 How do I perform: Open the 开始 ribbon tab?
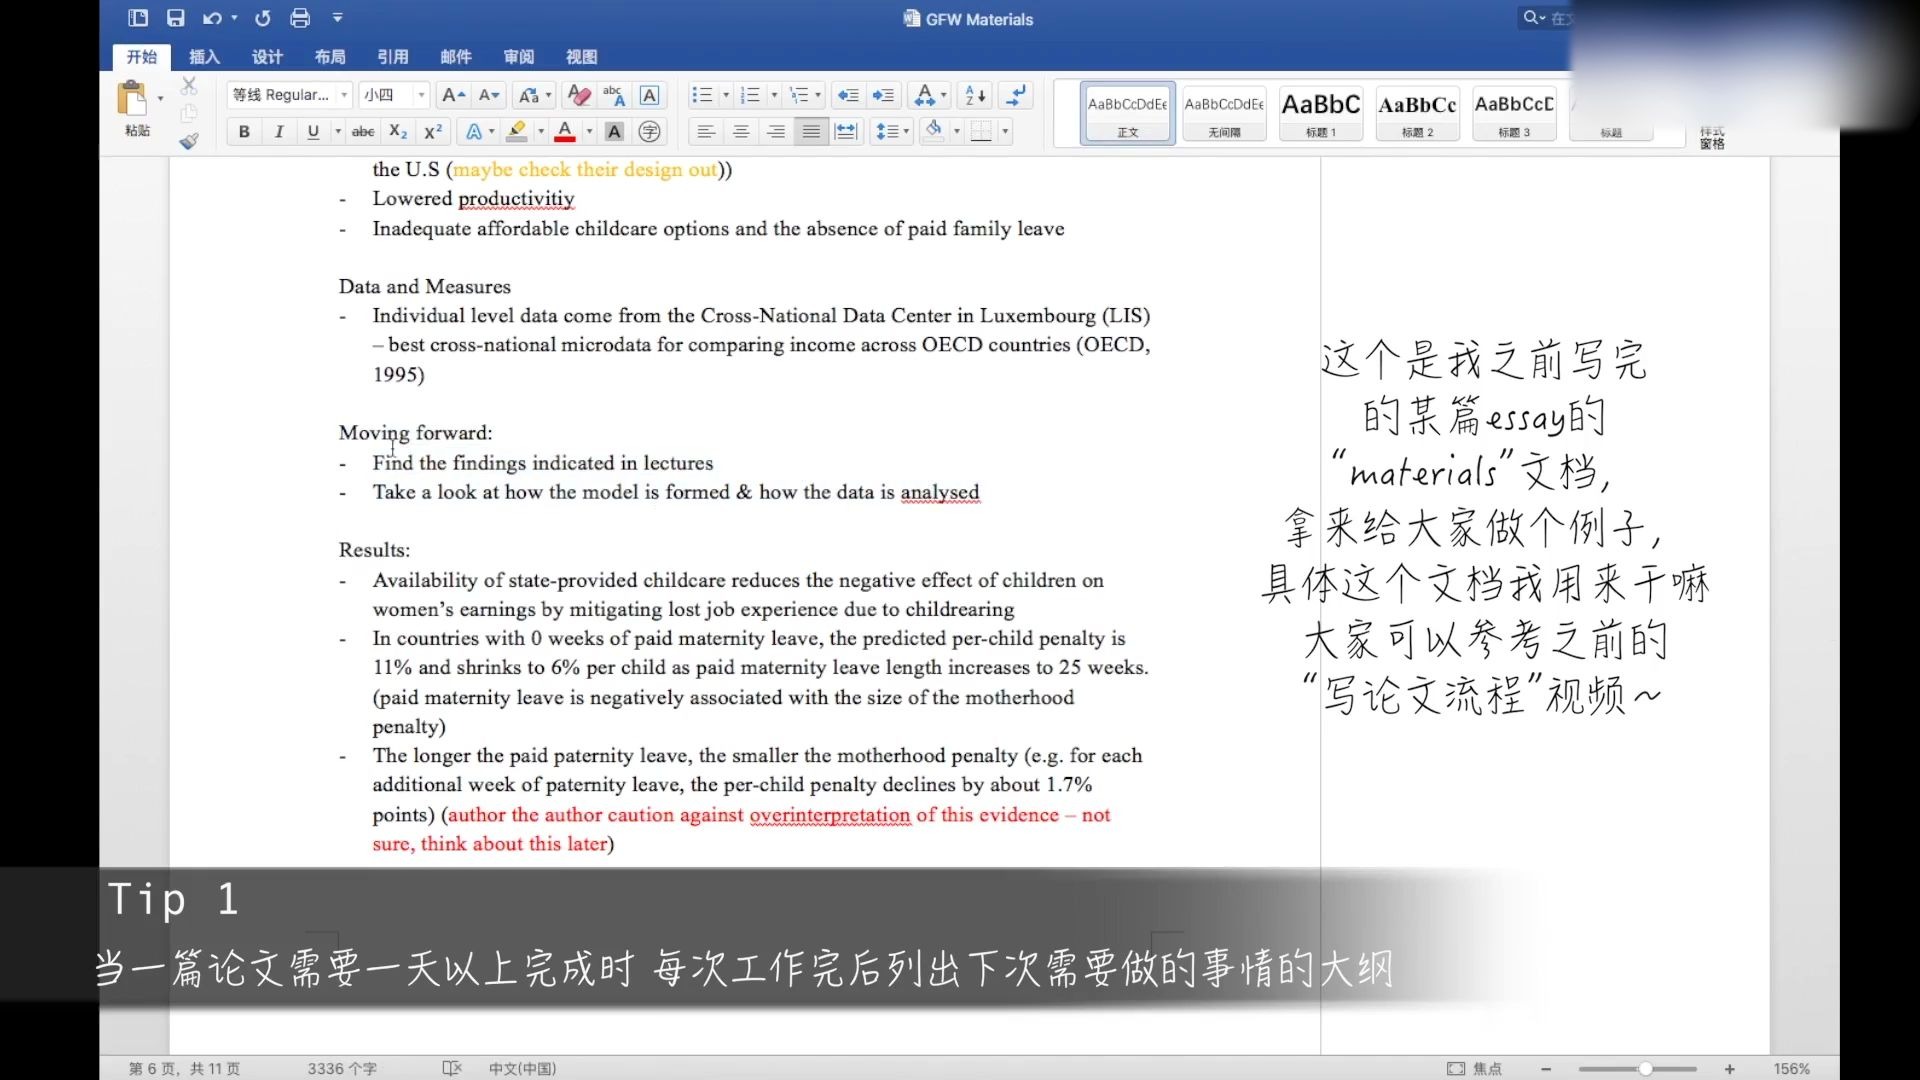pyautogui.click(x=142, y=57)
